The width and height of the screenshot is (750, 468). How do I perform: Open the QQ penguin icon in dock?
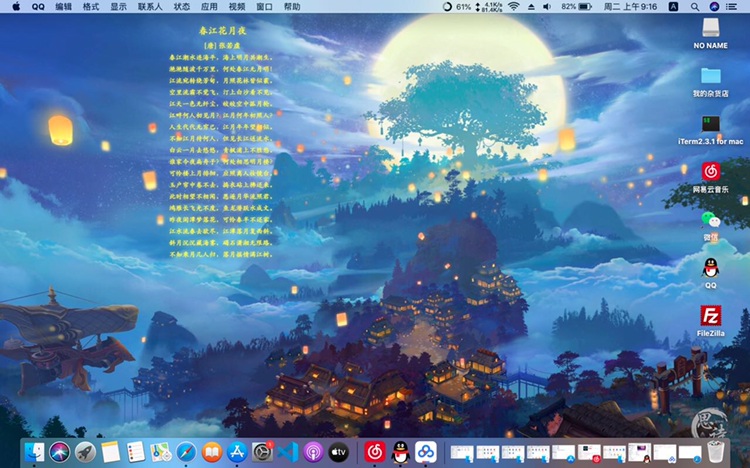coord(399,452)
